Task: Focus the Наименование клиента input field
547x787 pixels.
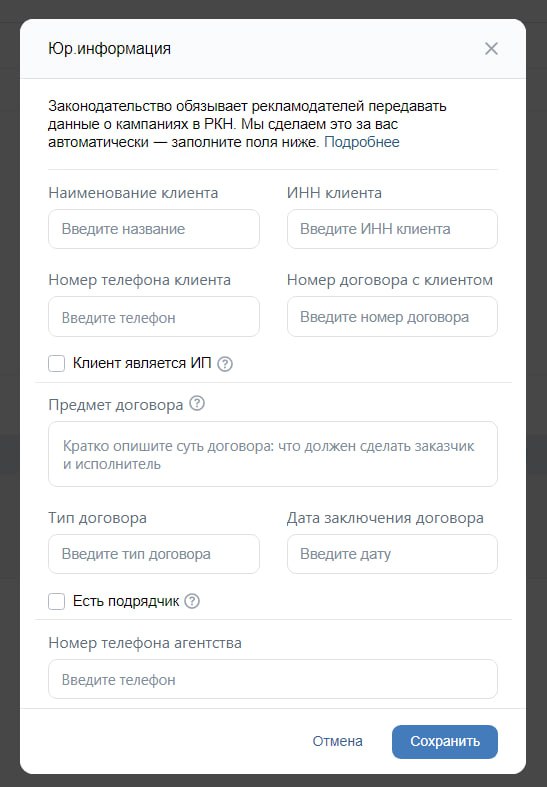Action: pos(154,229)
